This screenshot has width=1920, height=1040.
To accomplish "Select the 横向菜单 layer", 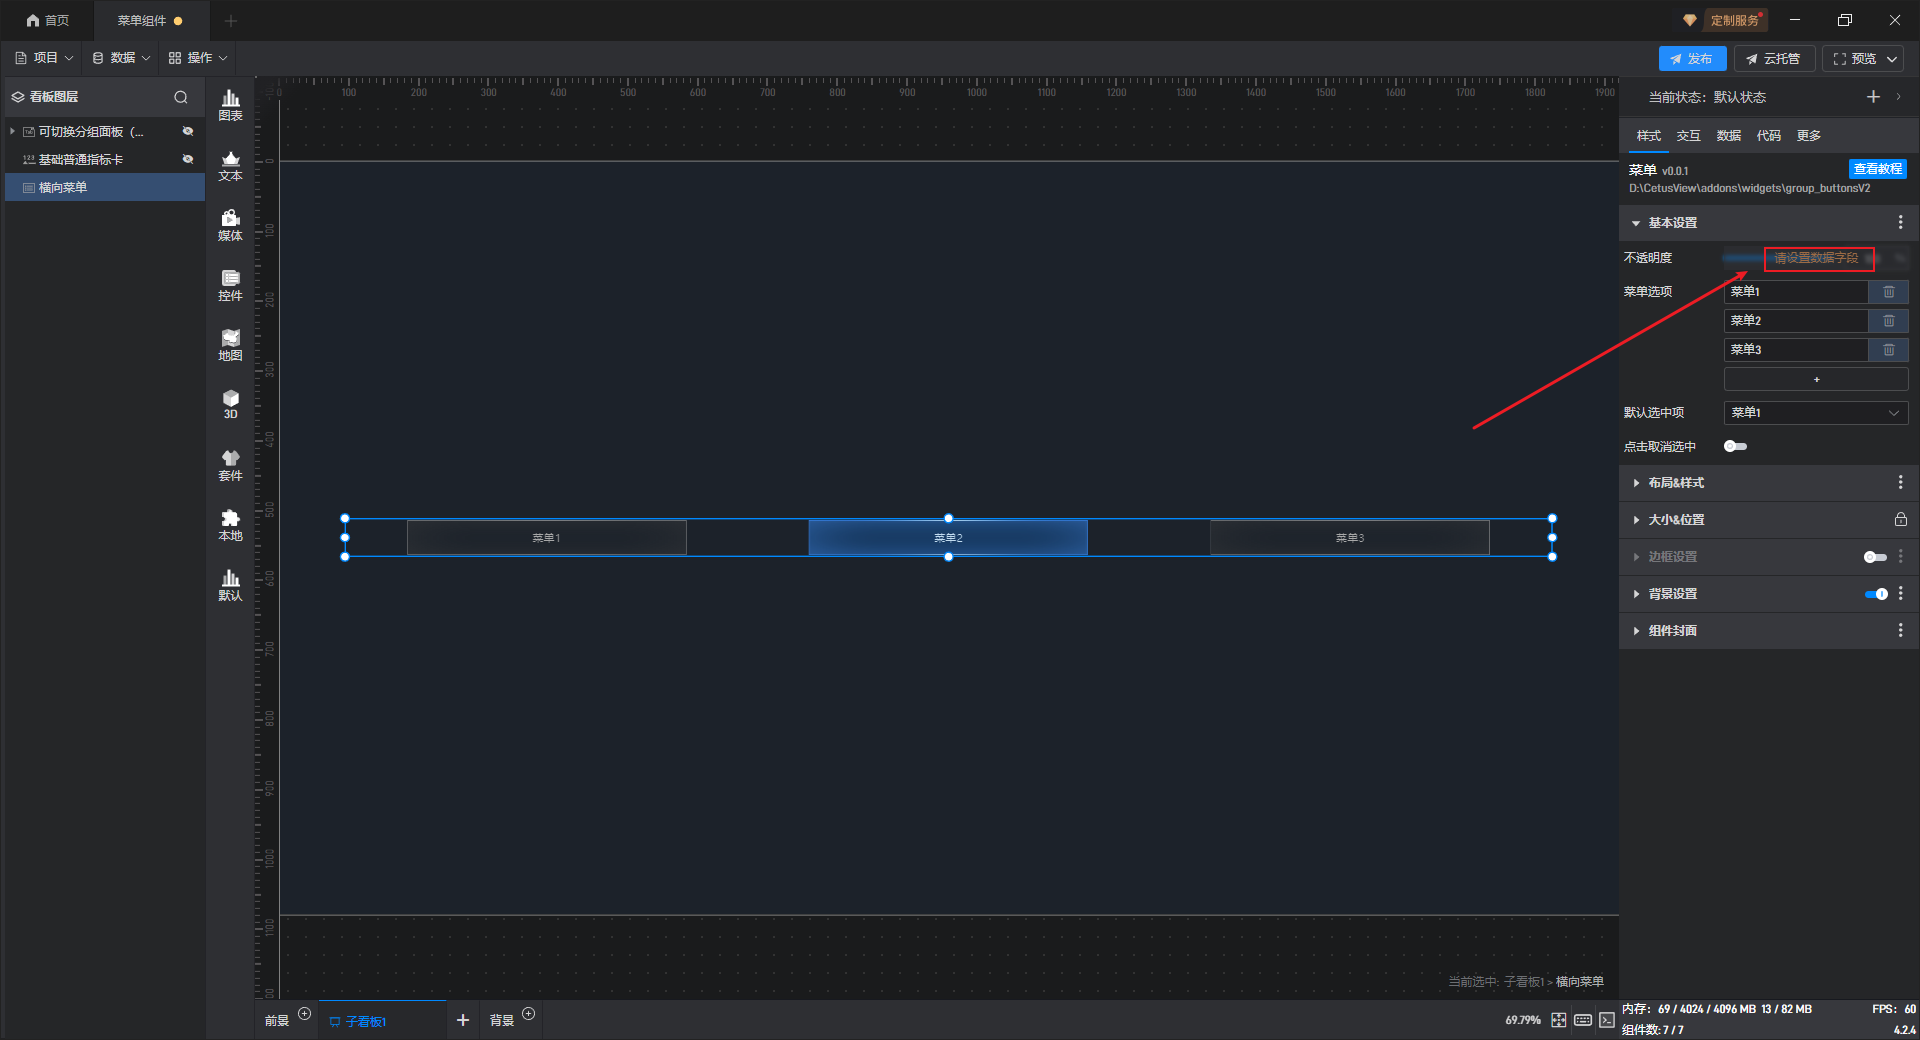I will [x=105, y=188].
